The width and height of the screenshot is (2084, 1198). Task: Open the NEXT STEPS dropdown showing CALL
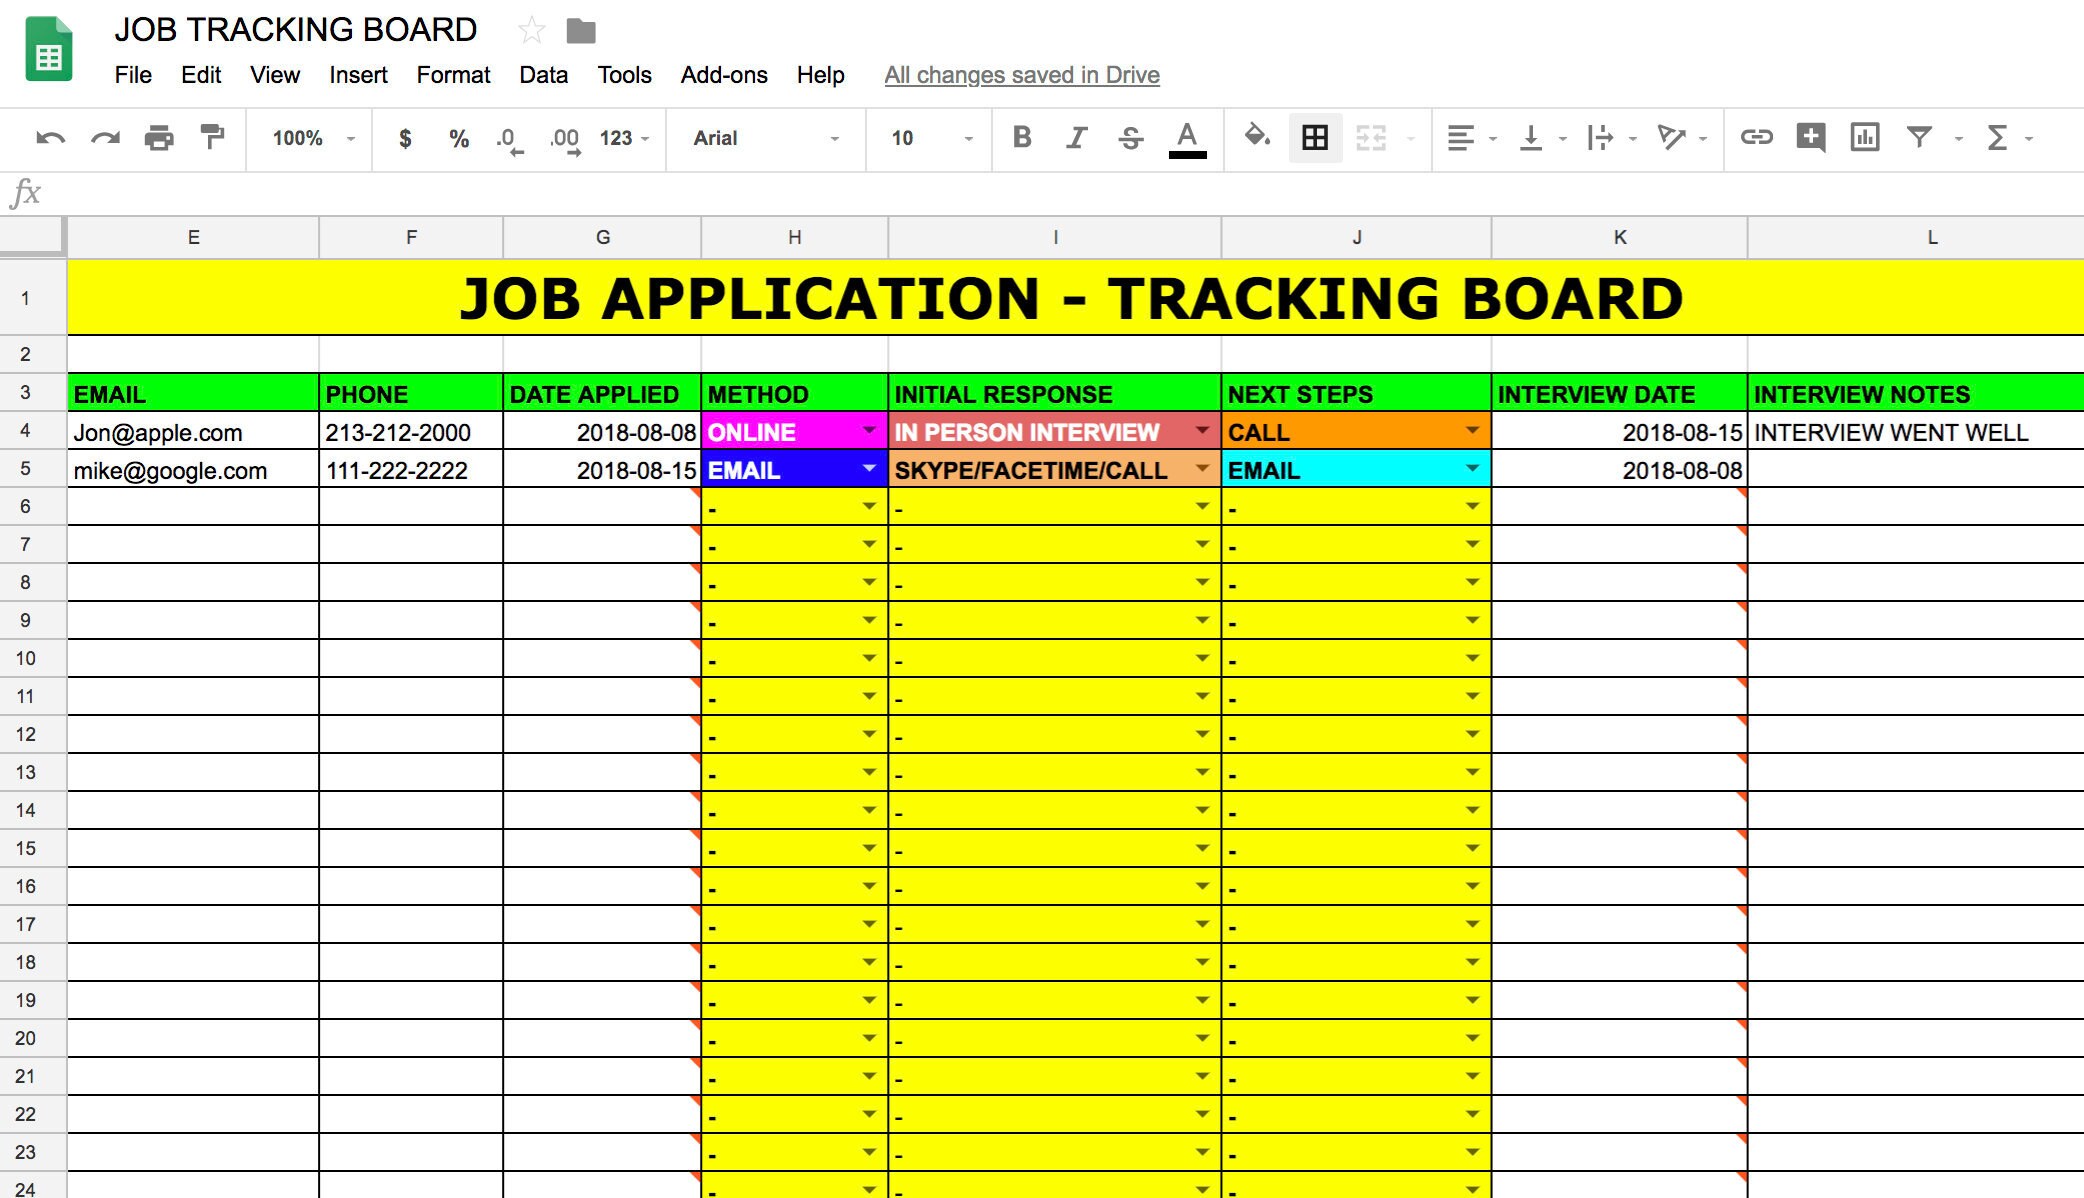click(x=1473, y=432)
